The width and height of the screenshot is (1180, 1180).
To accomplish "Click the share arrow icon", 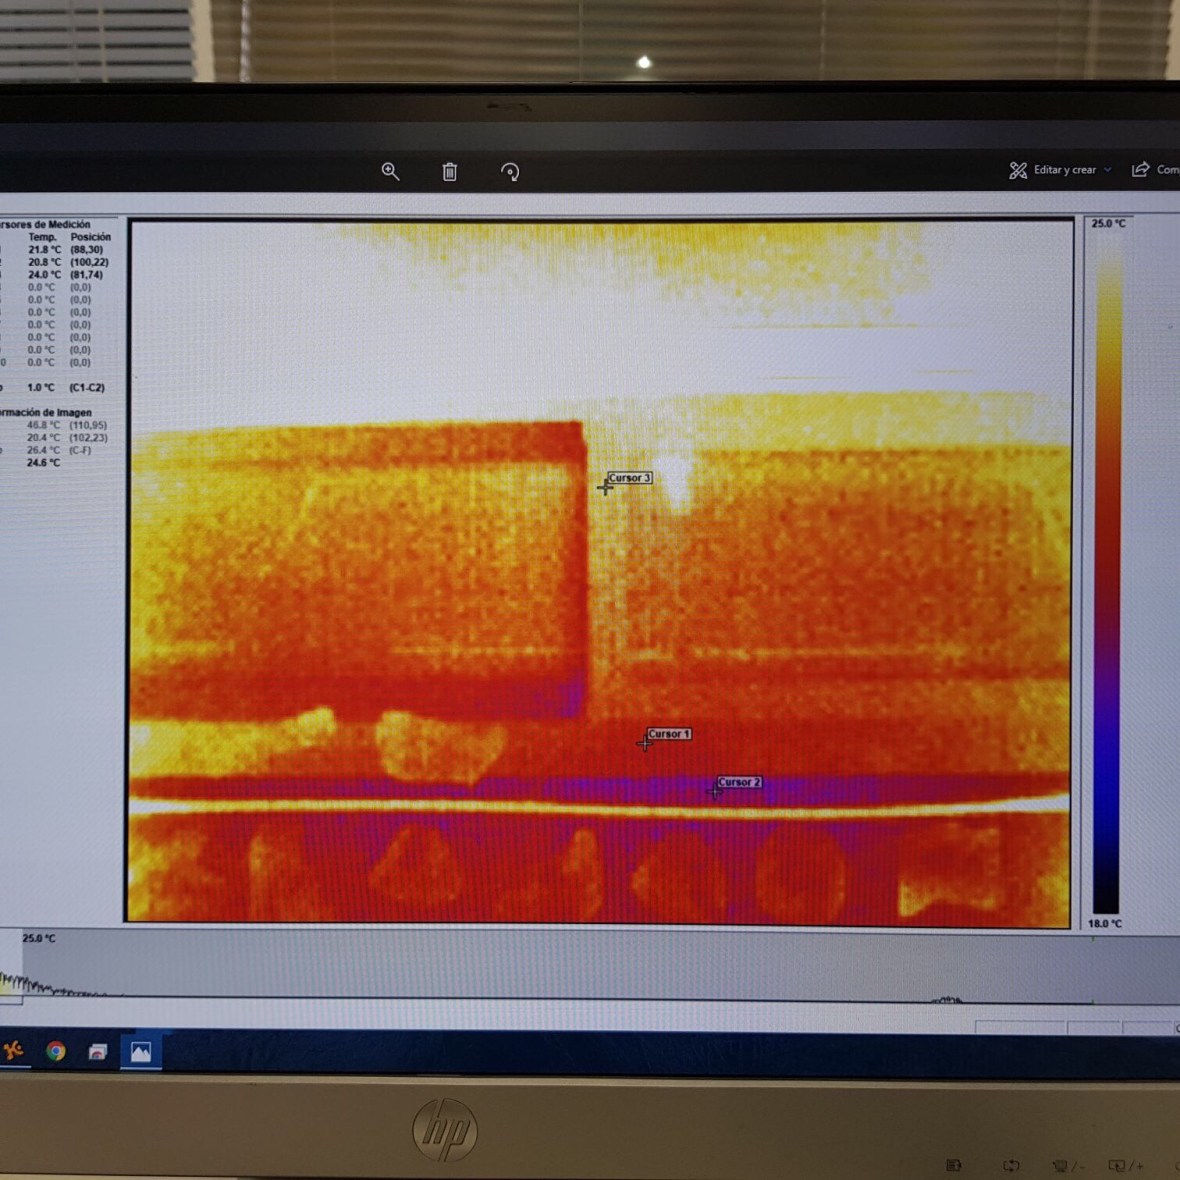I will [x=1140, y=170].
